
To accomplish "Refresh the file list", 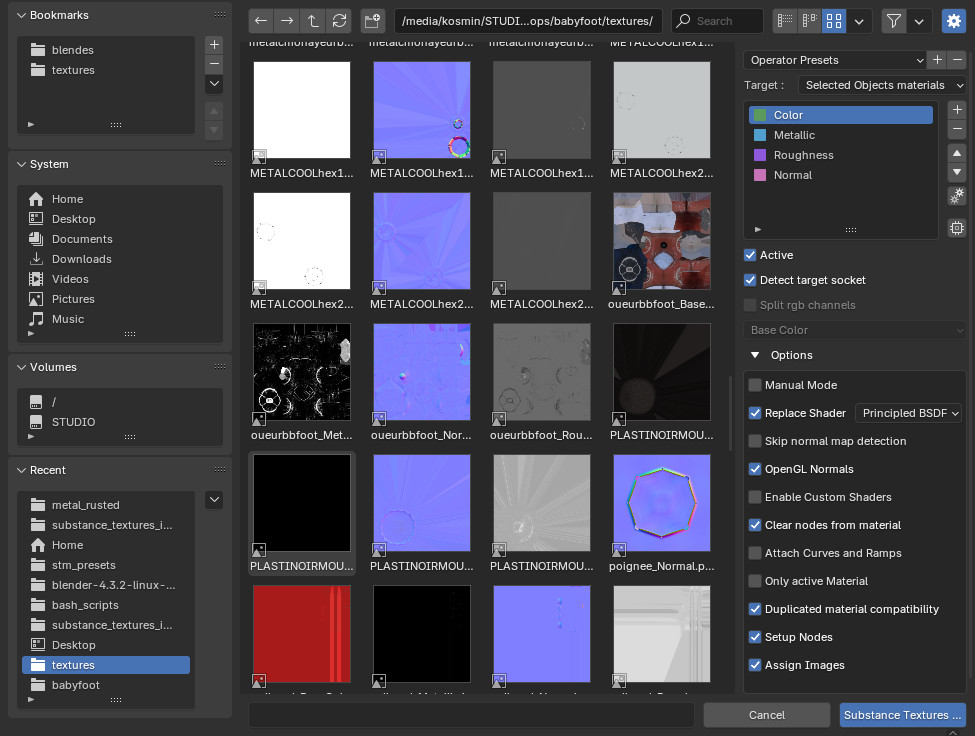I will tap(339, 21).
